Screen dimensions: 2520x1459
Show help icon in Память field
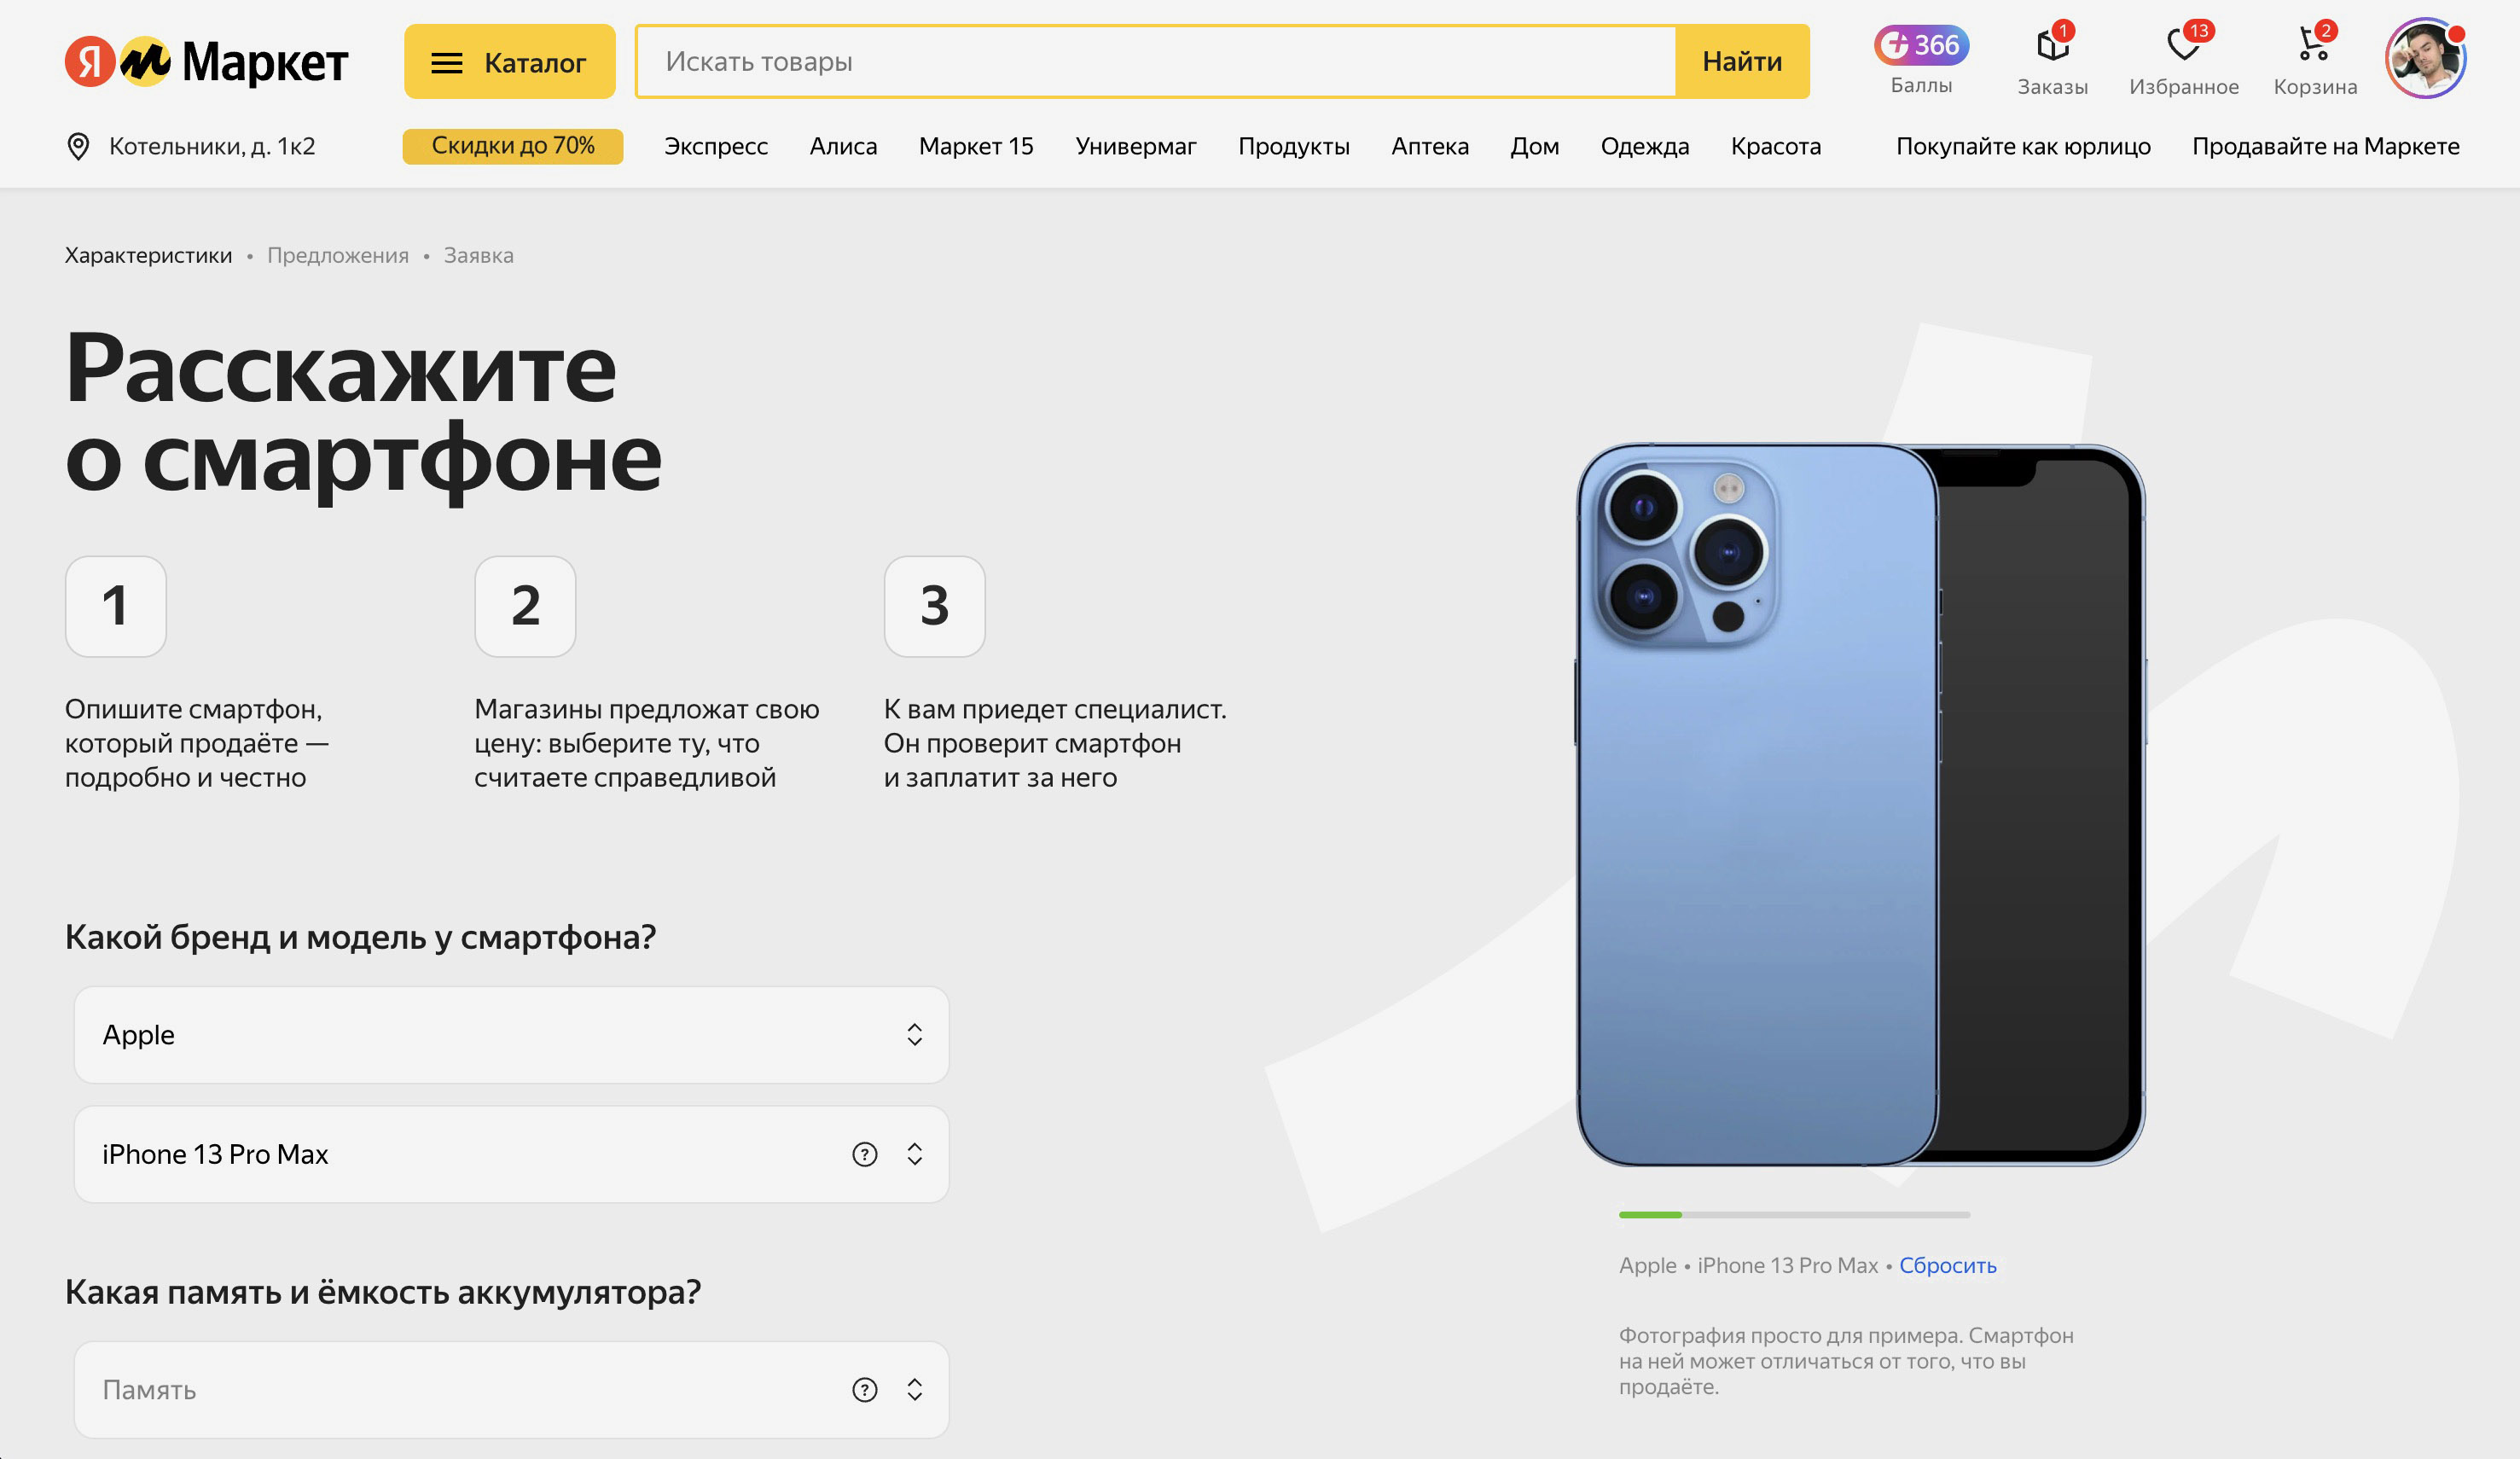tap(864, 1389)
